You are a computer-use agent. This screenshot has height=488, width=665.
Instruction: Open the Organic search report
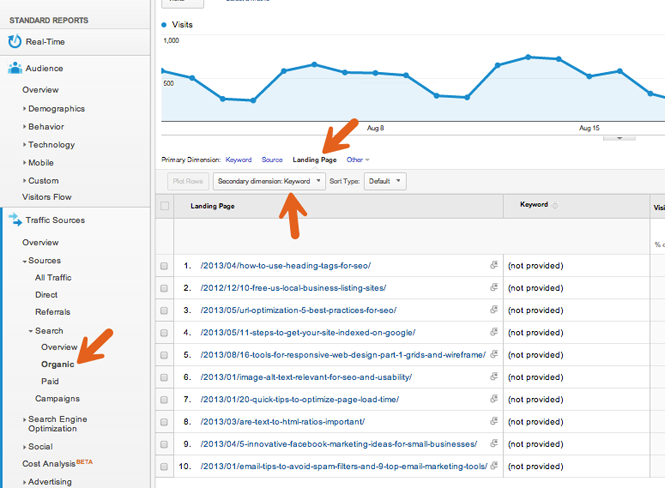58,364
